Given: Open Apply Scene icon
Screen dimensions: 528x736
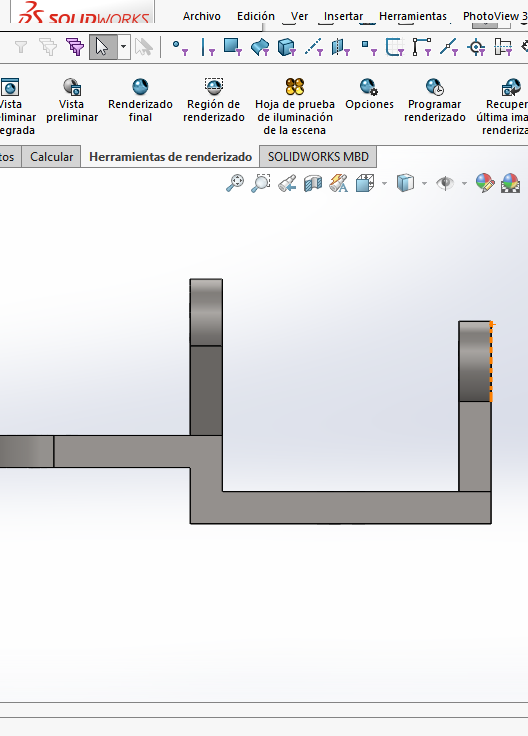Looking at the screenshot, I should tap(511, 183).
